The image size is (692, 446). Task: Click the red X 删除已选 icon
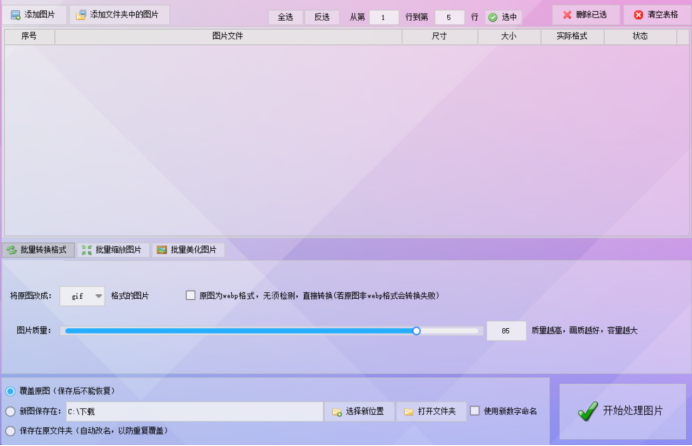(x=567, y=15)
